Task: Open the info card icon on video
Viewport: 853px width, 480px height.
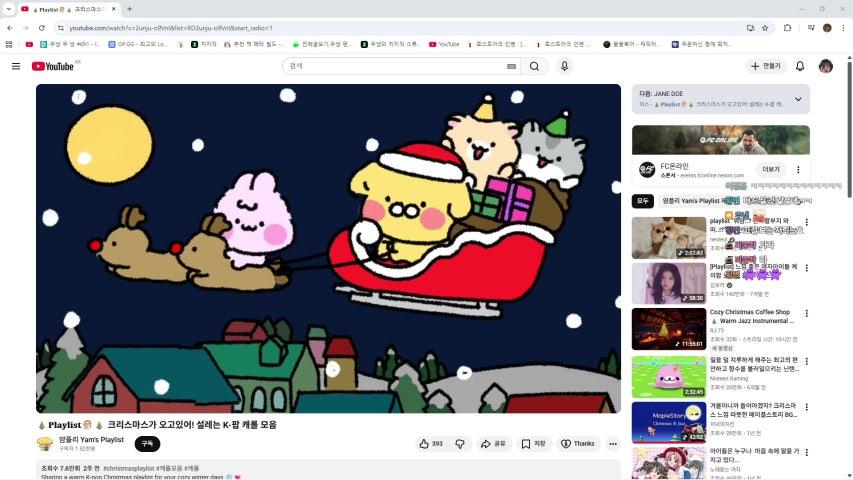Action: [x=79, y=97]
